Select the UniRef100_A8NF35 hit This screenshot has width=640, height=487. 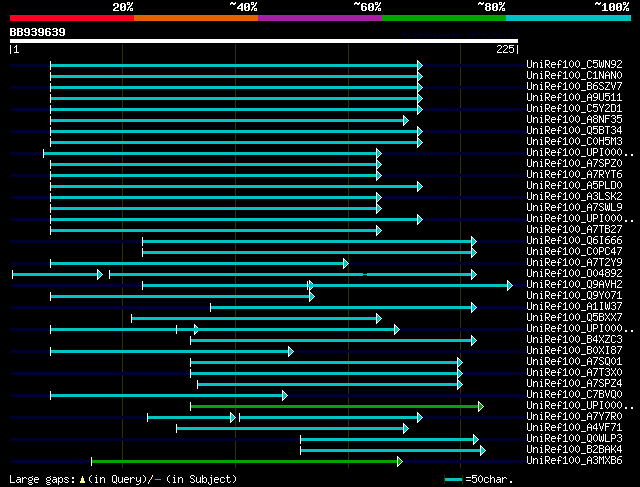click(x=574, y=119)
